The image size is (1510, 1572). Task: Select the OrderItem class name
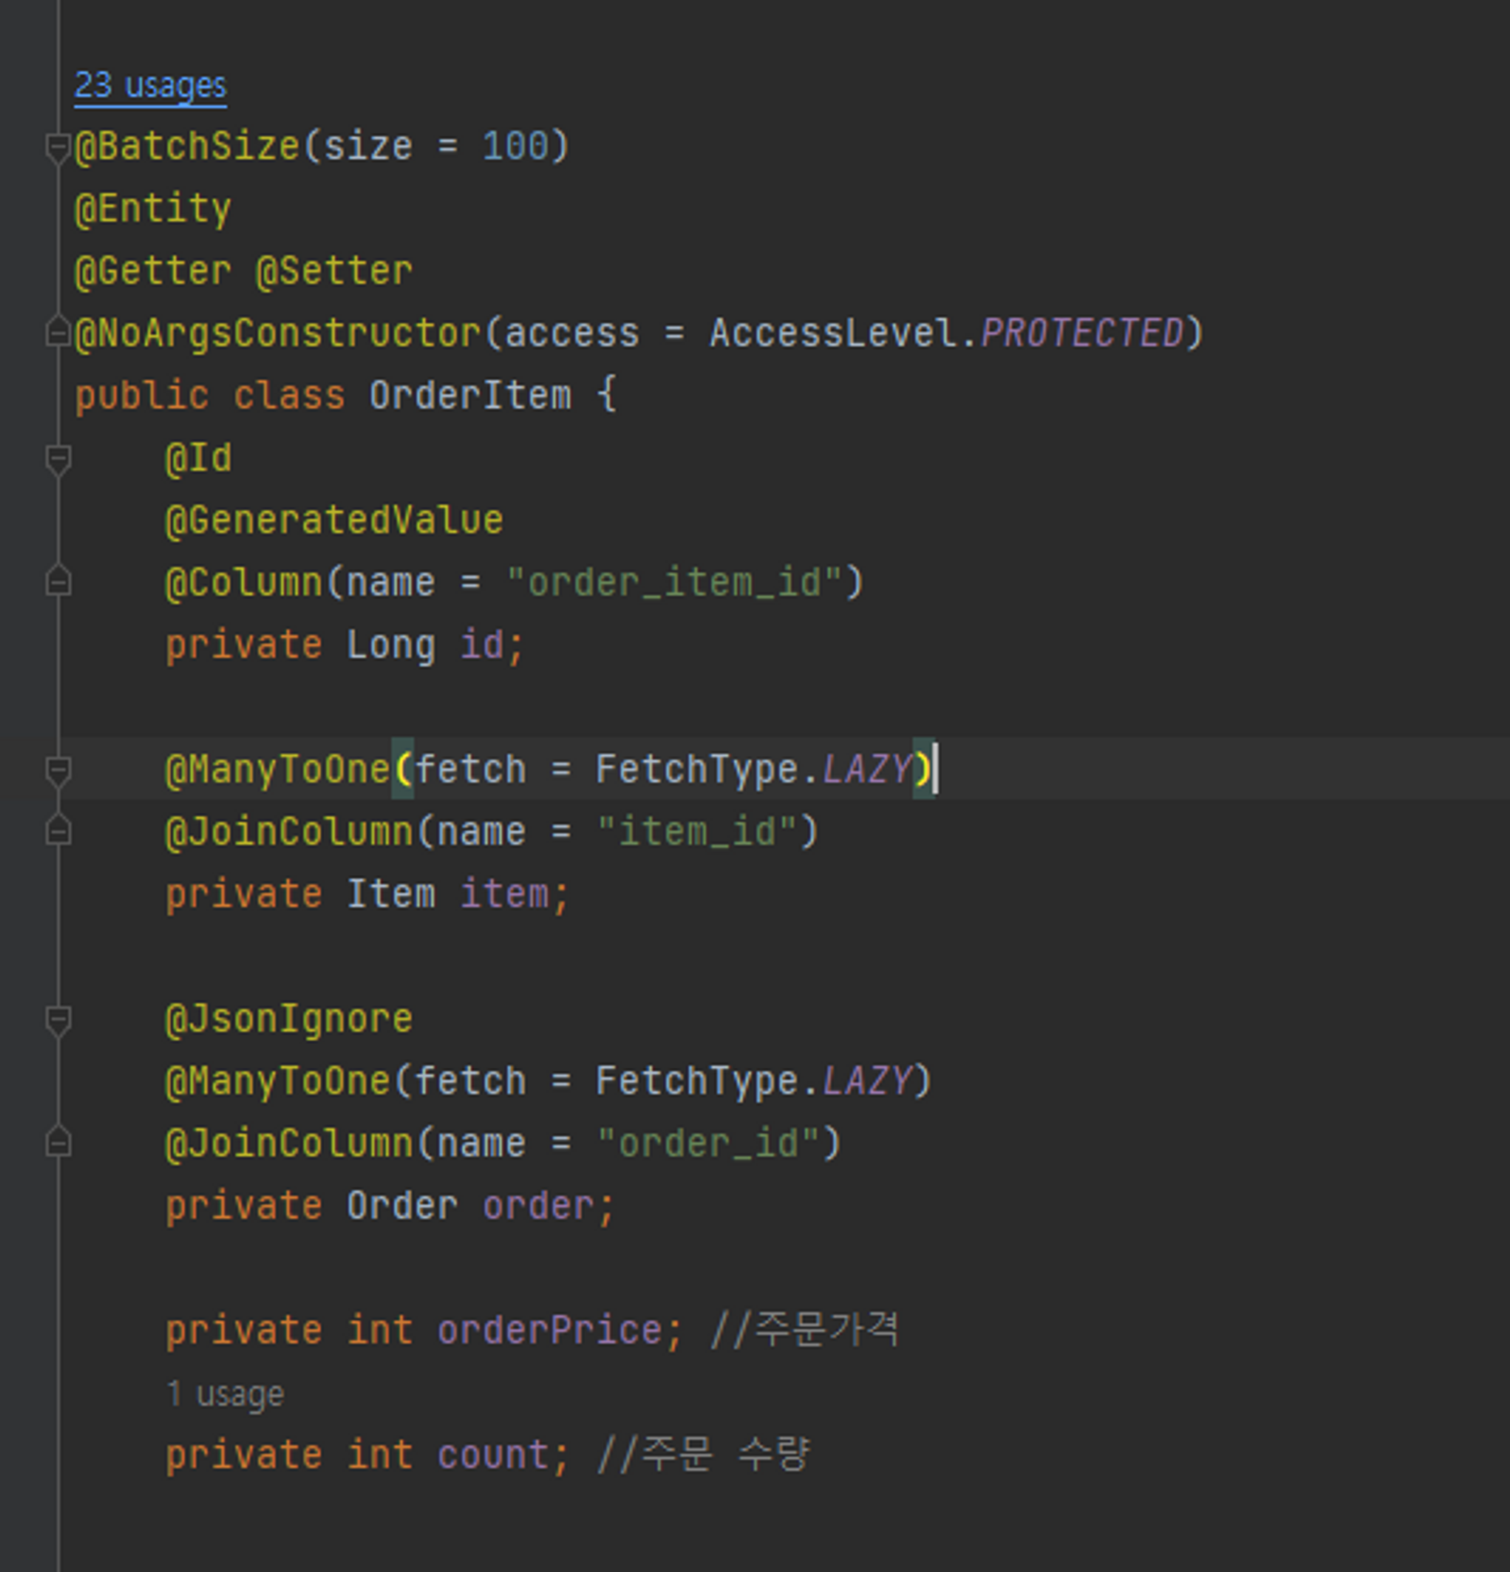point(470,395)
